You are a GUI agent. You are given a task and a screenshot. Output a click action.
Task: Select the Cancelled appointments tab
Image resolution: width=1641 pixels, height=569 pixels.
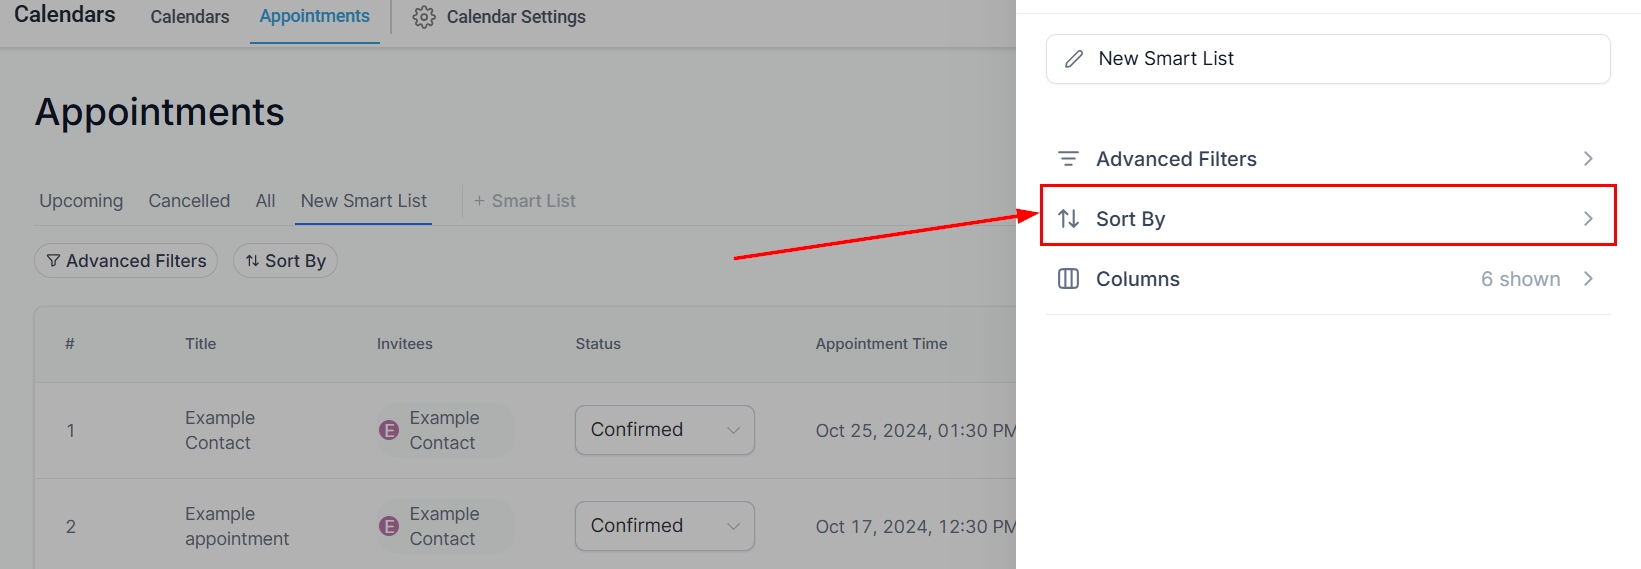pos(189,201)
